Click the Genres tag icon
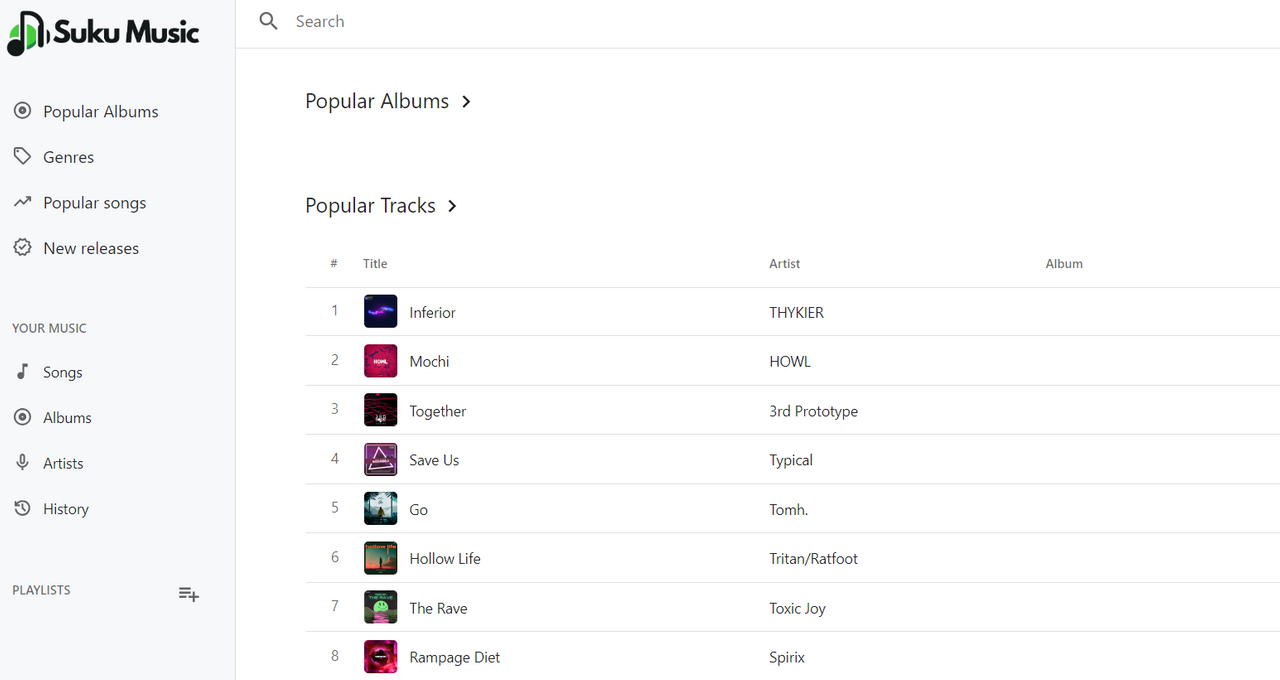The height and width of the screenshot is (680, 1280). point(22,157)
